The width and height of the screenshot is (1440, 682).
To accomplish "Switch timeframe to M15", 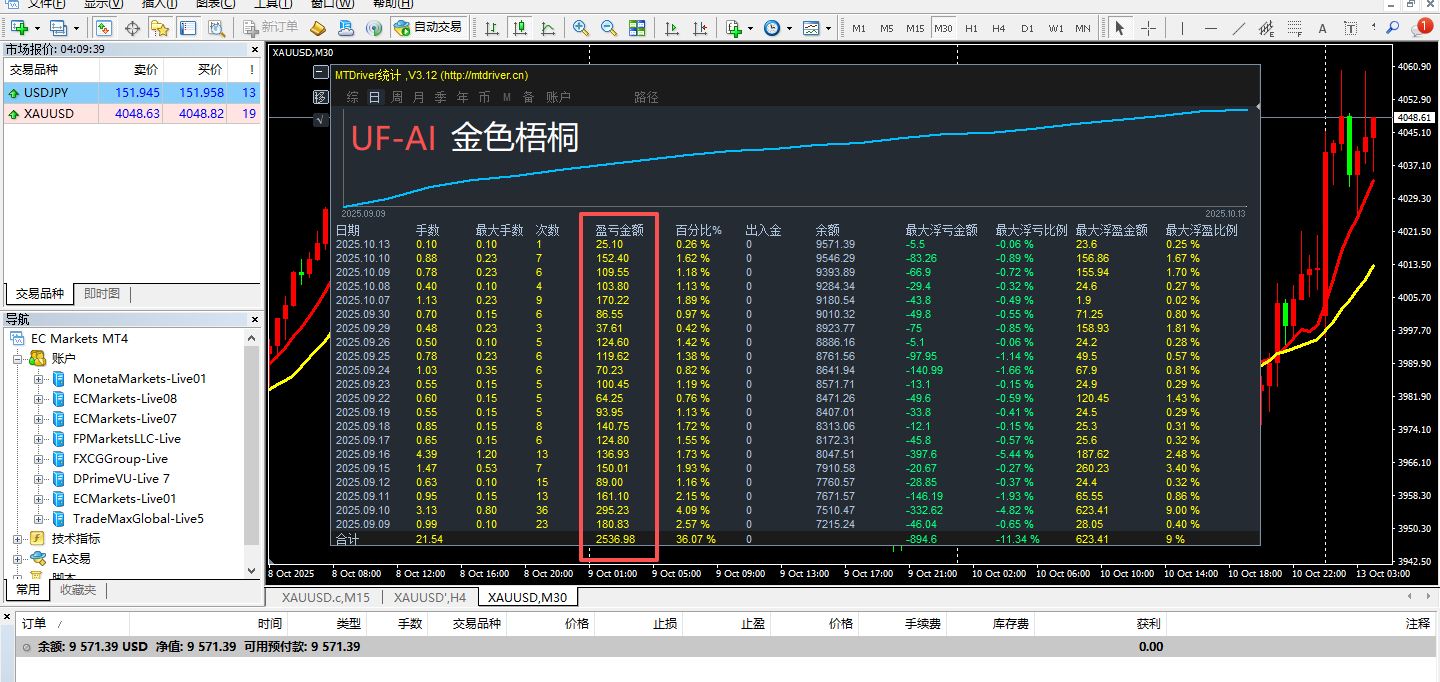I will tap(915, 28).
